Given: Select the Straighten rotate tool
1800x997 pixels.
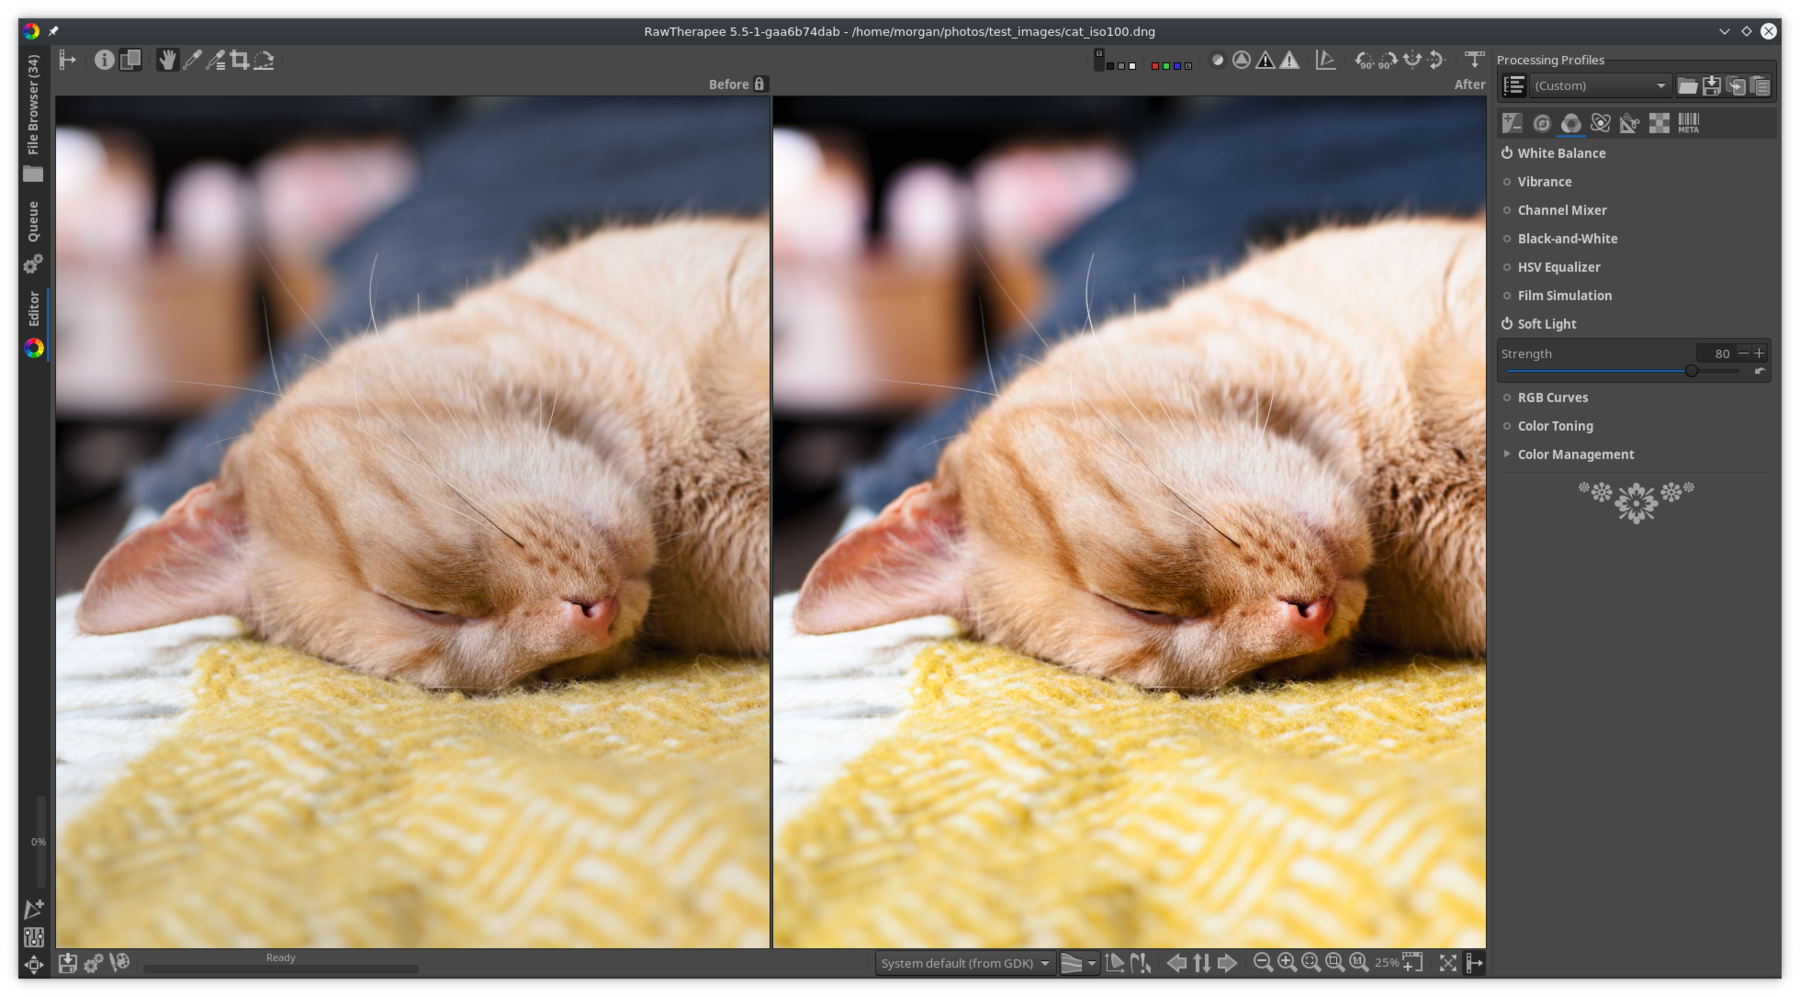Looking at the screenshot, I should pyautogui.click(x=264, y=60).
